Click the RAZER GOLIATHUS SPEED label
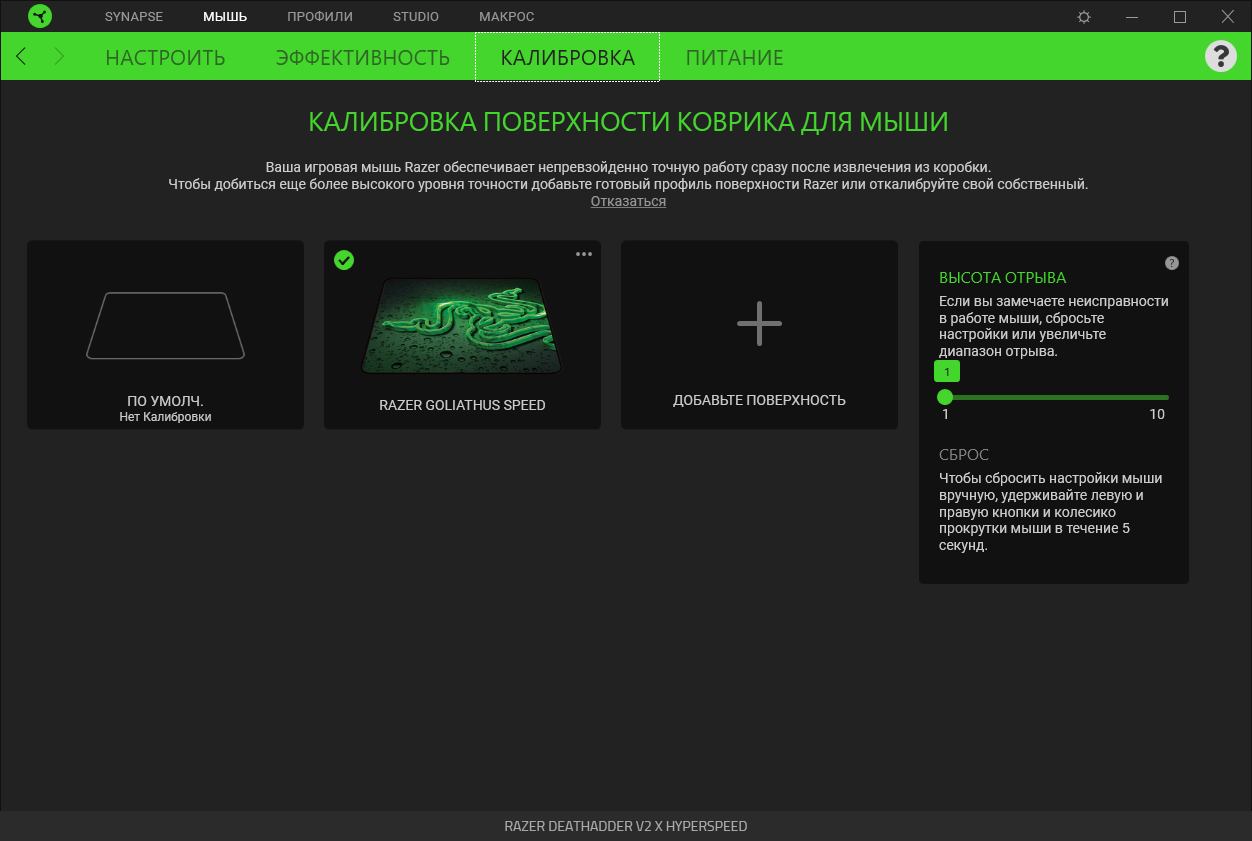Viewport: 1252px width, 841px height. pos(462,405)
